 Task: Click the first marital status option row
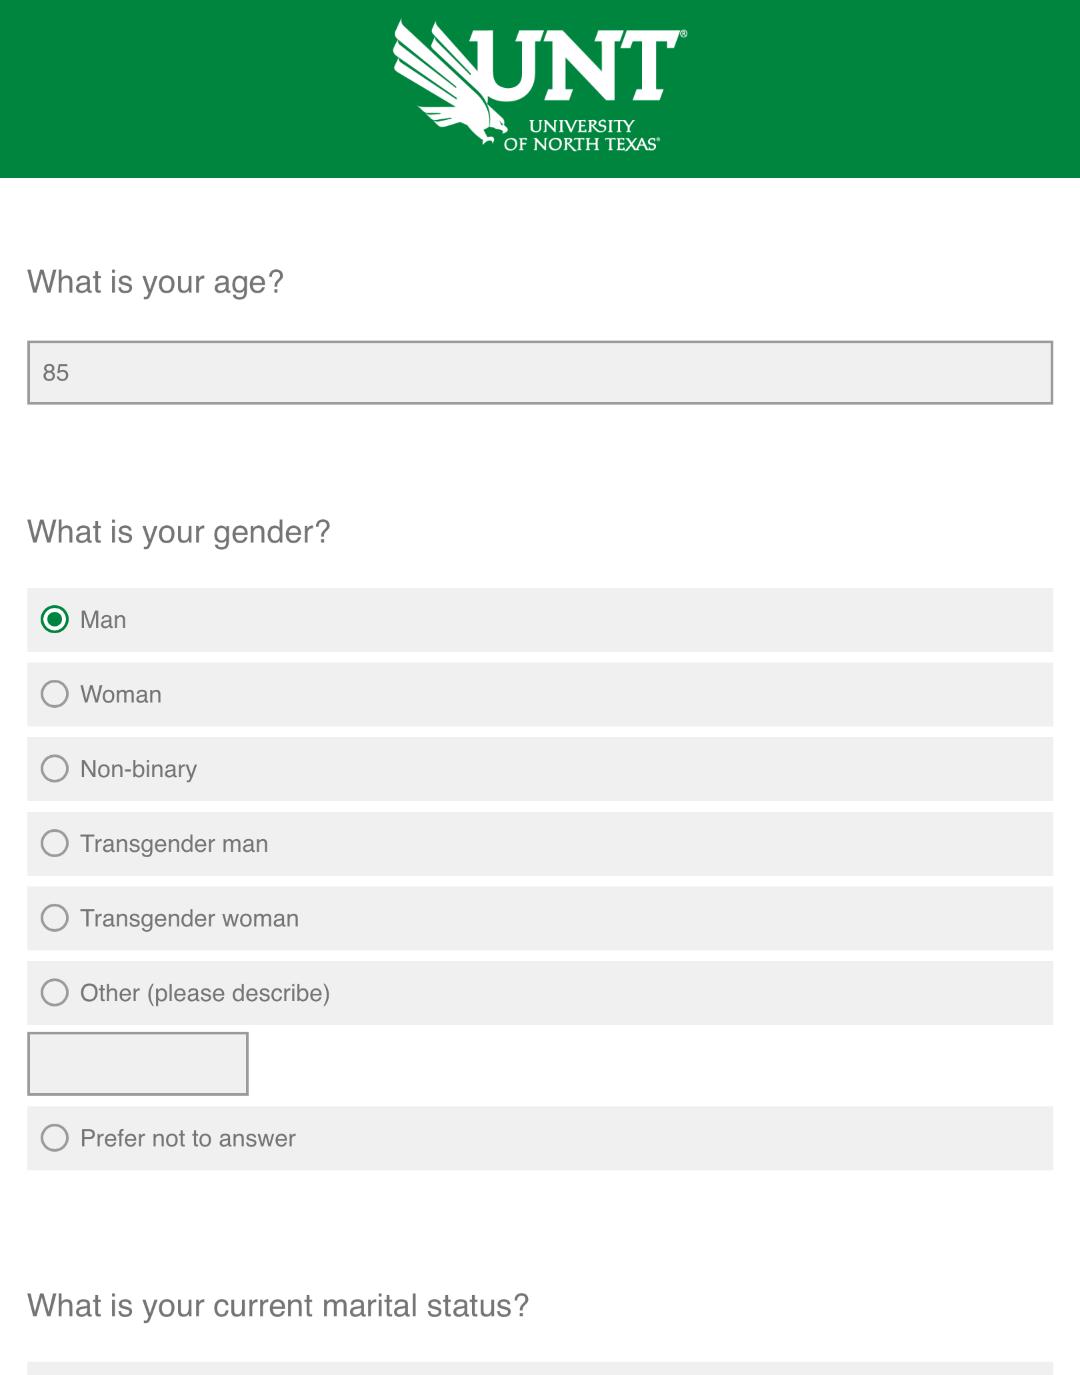540,1368
